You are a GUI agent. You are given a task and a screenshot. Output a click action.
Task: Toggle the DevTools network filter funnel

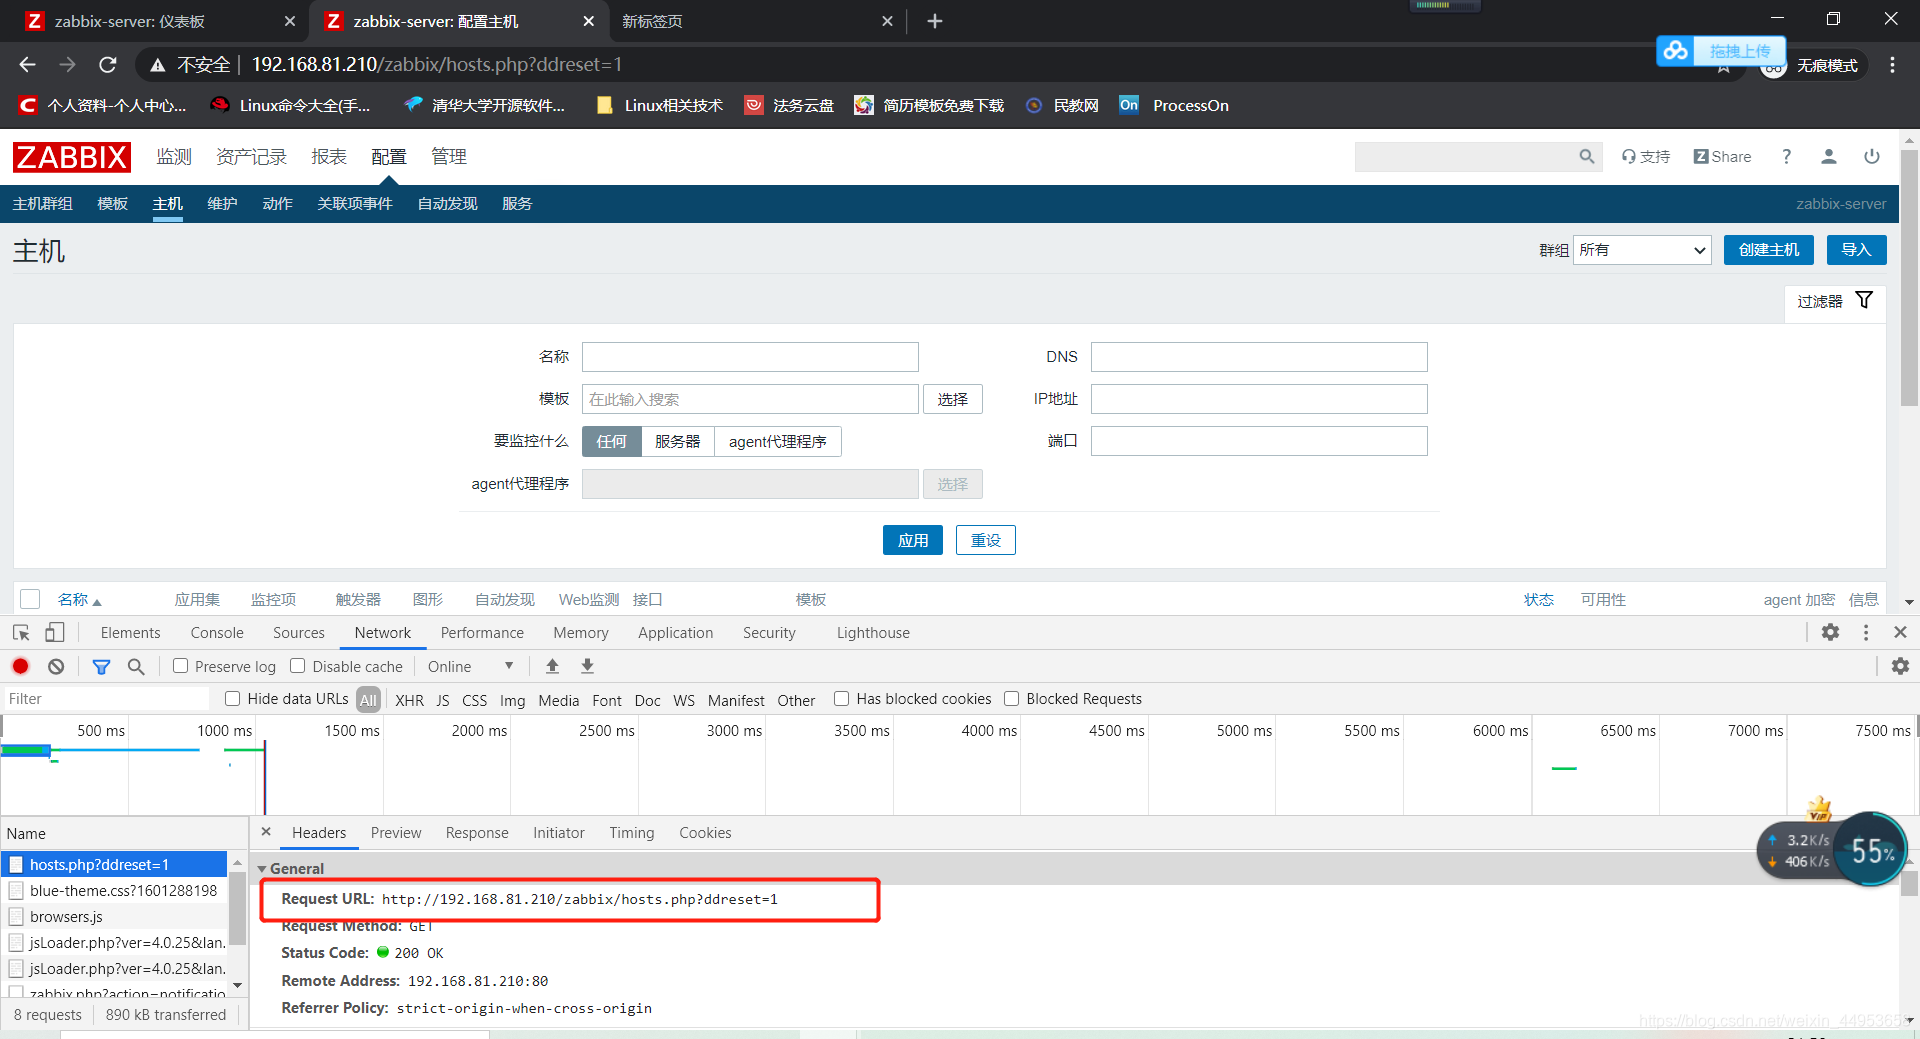[x=101, y=667]
